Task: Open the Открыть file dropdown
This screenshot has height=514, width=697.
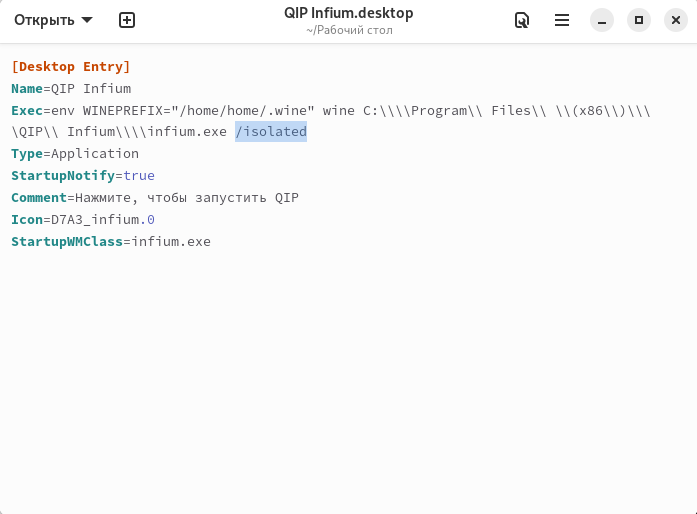Action: tap(53, 20)
